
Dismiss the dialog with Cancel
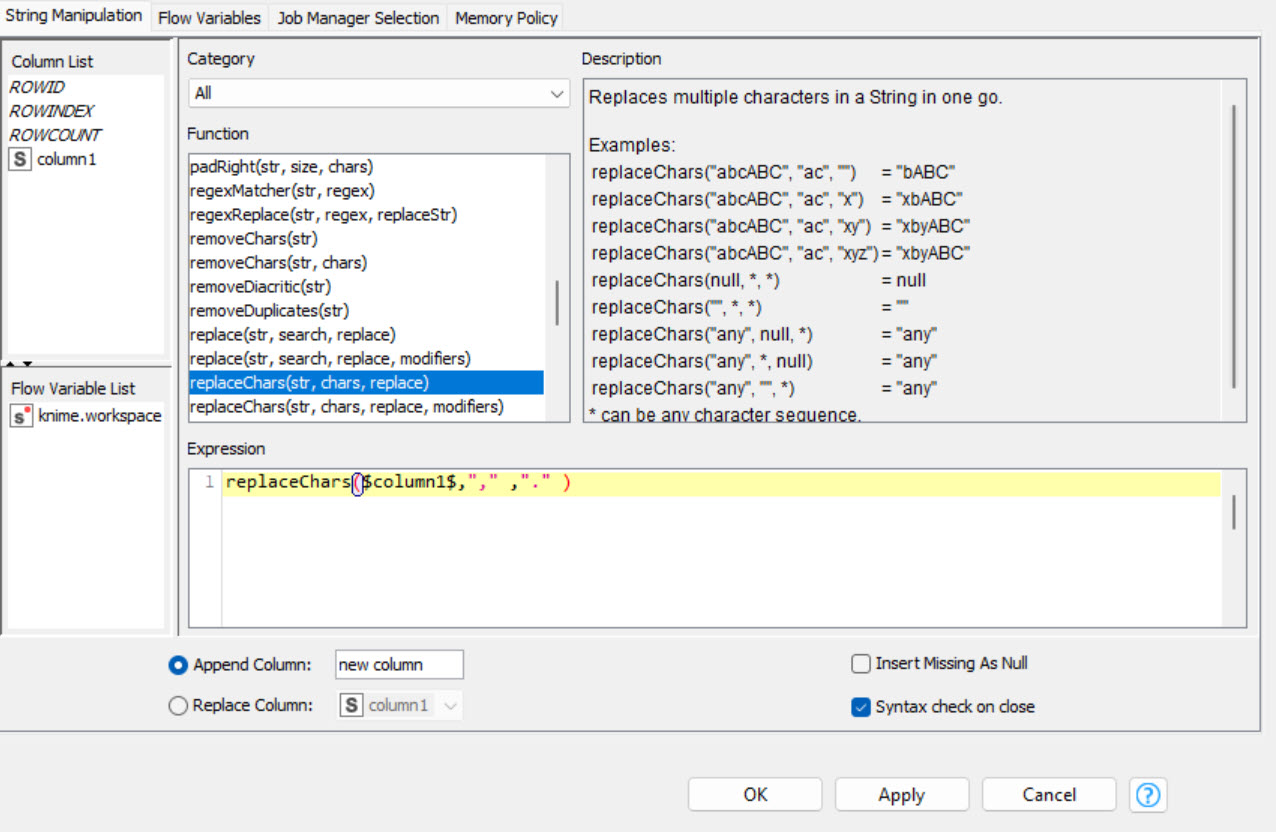click(x=1048, y=794)
